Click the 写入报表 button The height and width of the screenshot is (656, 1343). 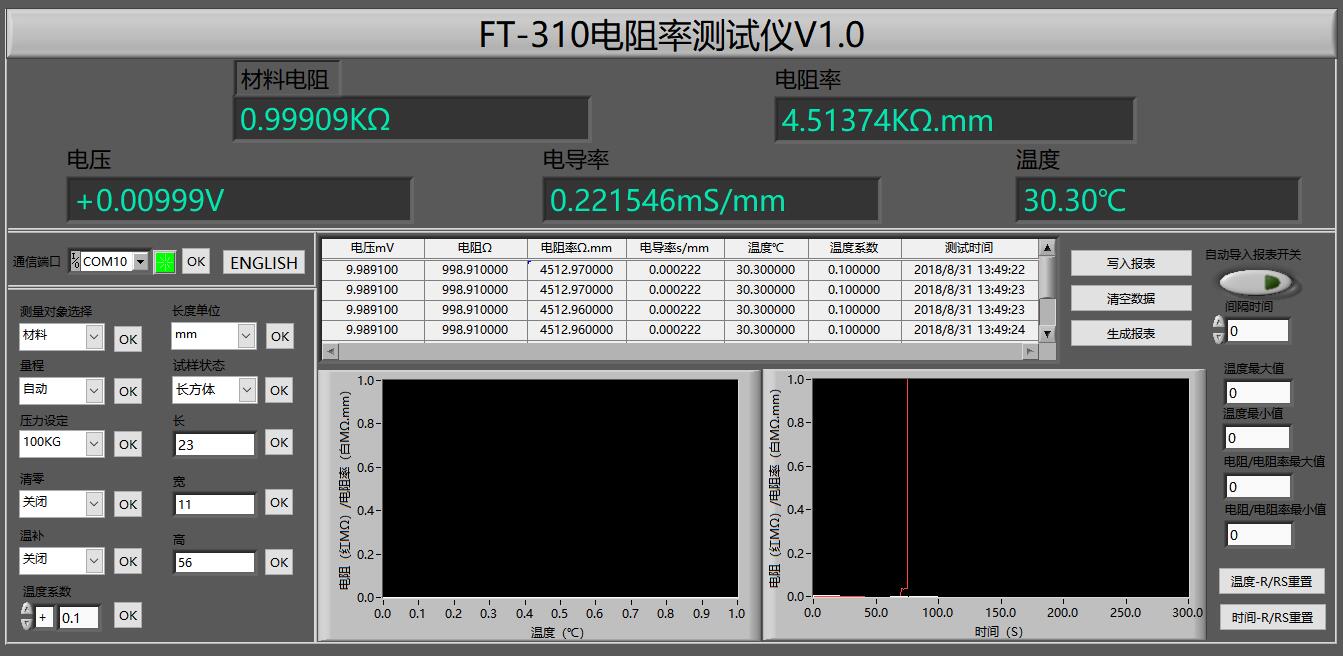1130,263
